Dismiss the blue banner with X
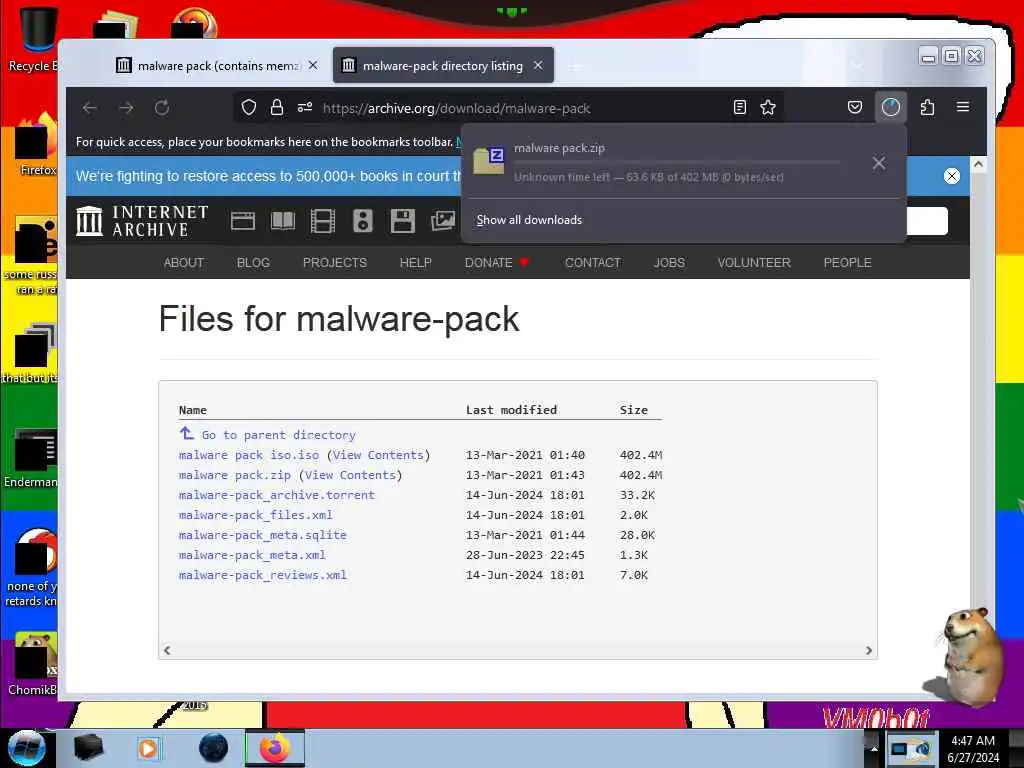The image size is (1024, 768). click(x=952, y=176)
